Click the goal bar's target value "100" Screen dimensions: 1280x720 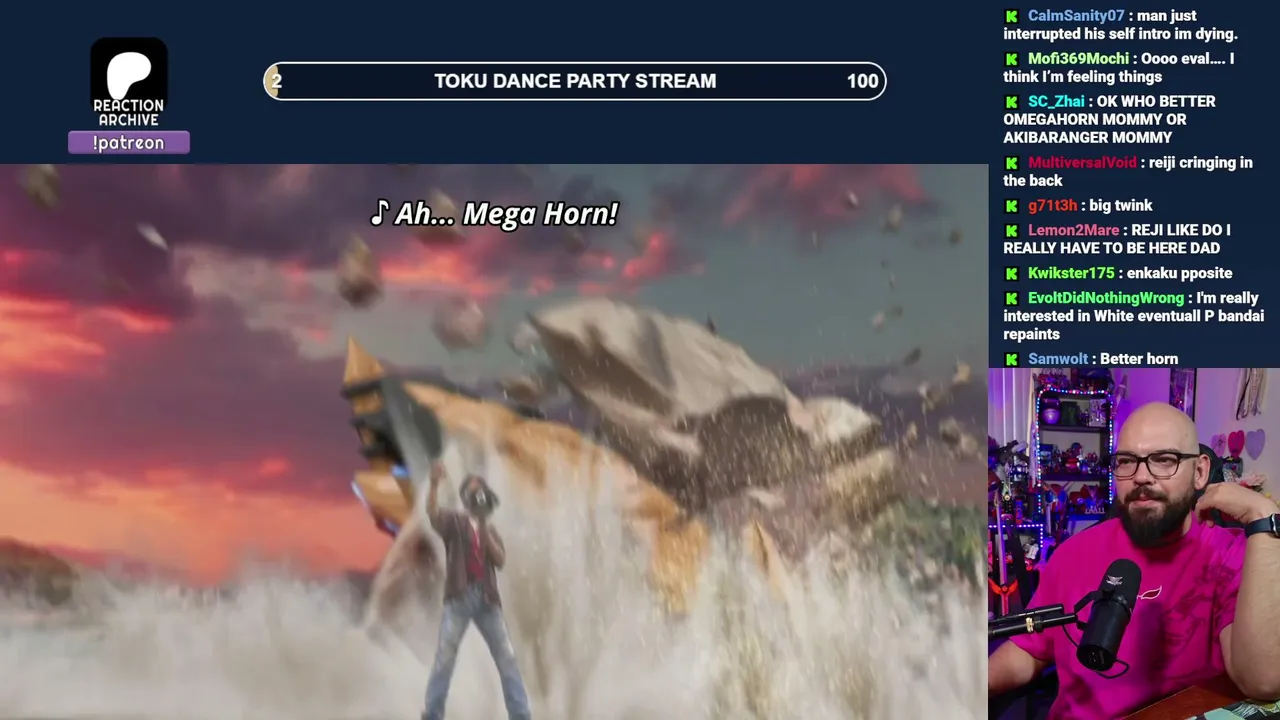[x=862, y=81]
